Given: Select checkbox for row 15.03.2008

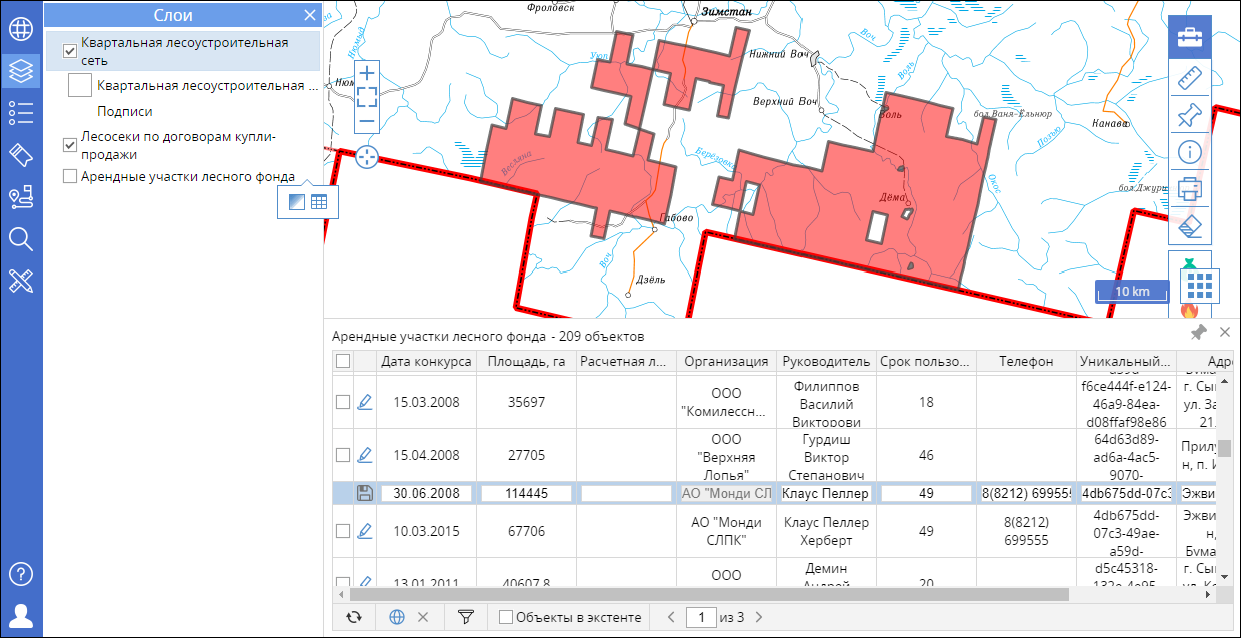Looking at the screenshot, I should tap(343, 402).
